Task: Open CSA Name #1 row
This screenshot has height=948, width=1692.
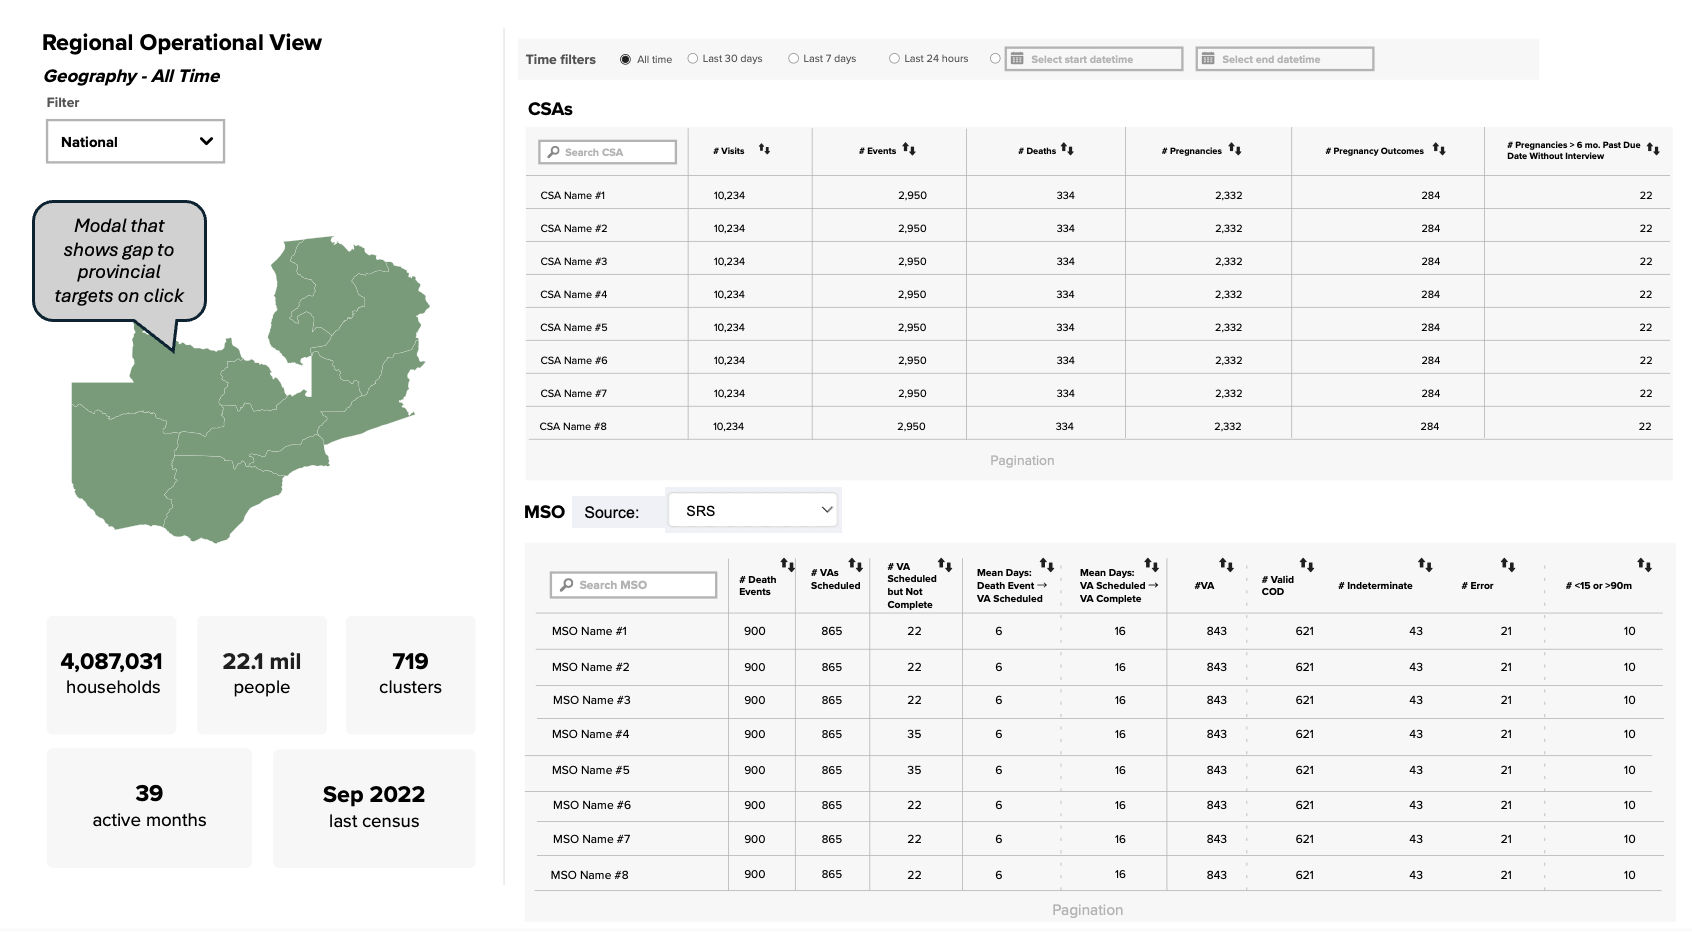Action: tap(573, 195)
